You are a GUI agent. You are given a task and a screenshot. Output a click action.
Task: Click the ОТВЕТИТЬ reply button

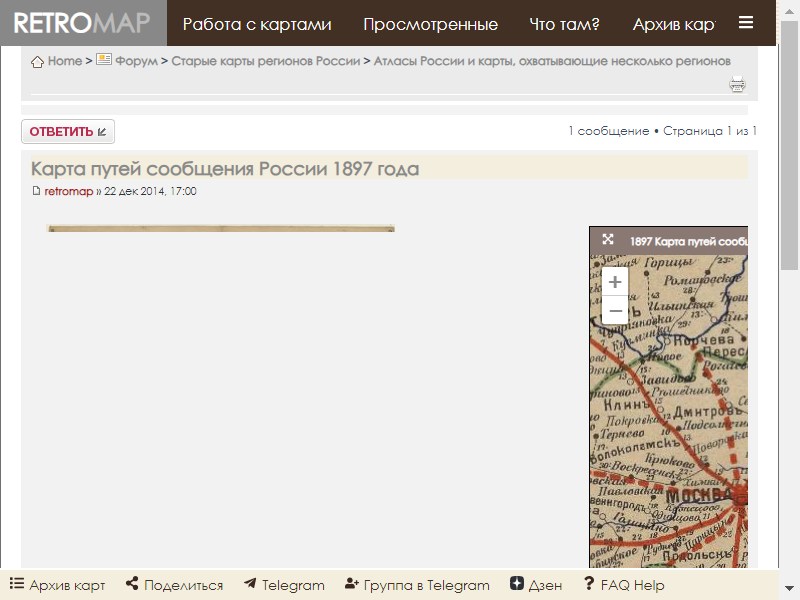pos(68,132)
